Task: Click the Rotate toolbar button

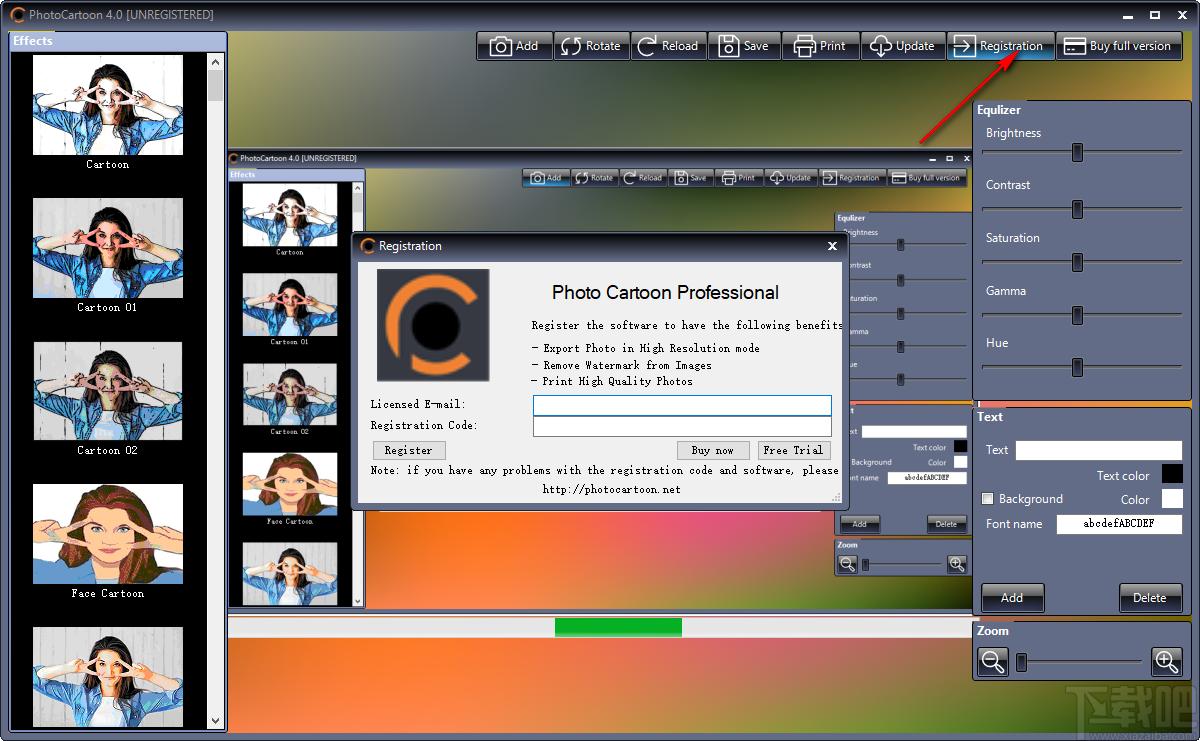Action: [590, 46]
